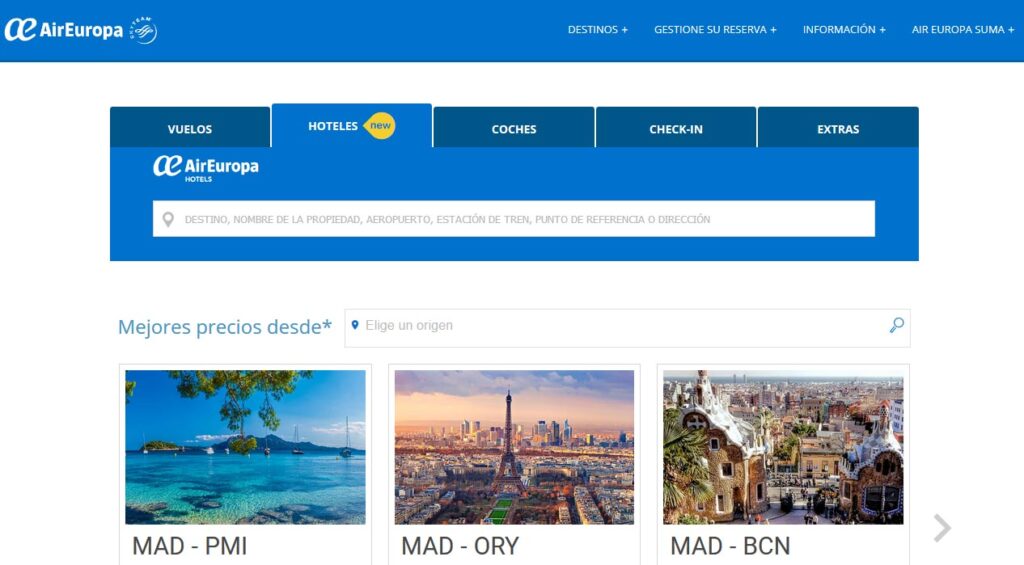The height and width of the screenshot is (565, 1024).
Task: Click the yellow new badge on Hoteles
Action: pyautogui.click(x=380, y=125)
